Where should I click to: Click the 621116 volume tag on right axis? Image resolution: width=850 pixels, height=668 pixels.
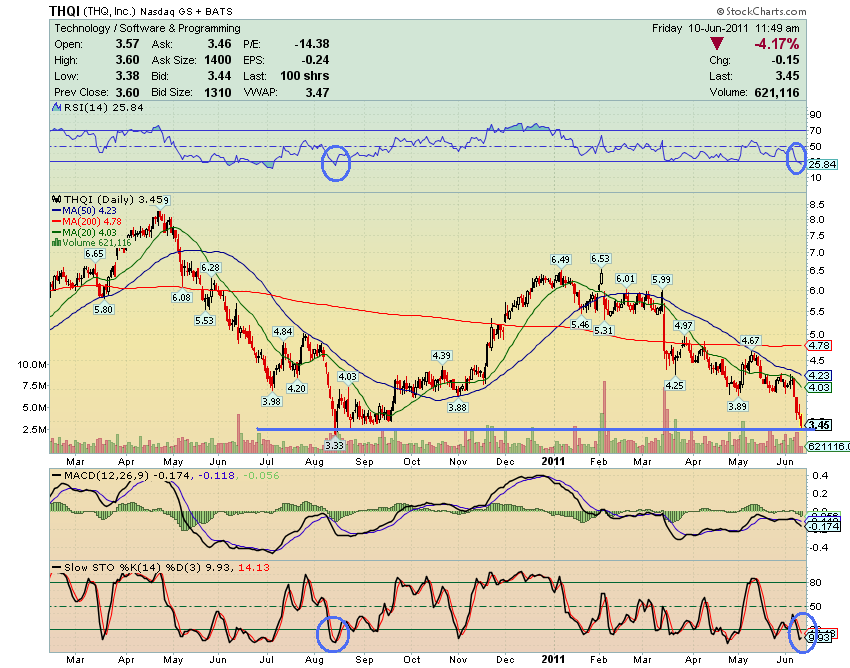pos(828,446)
